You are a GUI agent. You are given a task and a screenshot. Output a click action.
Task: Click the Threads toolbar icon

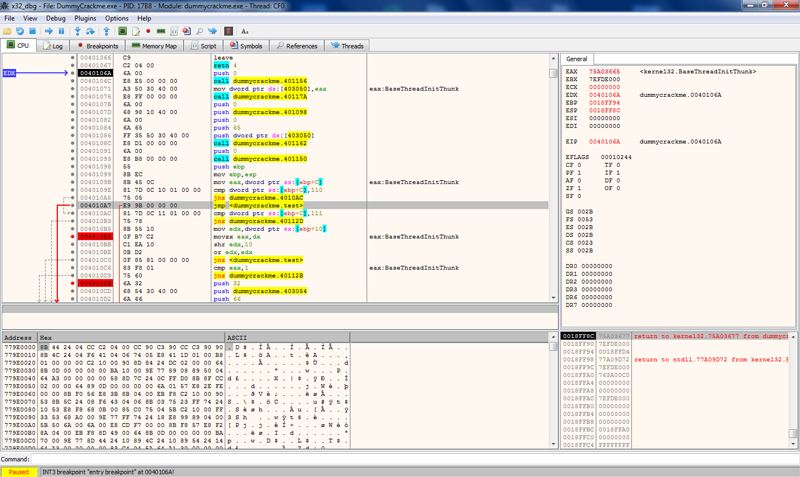click(212, 31)
